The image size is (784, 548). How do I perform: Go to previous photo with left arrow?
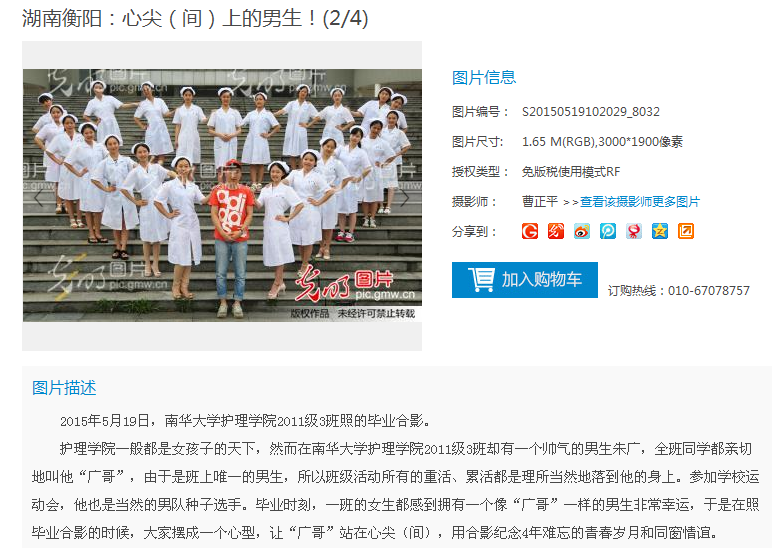pyautogui.click(x=39, y=198)
